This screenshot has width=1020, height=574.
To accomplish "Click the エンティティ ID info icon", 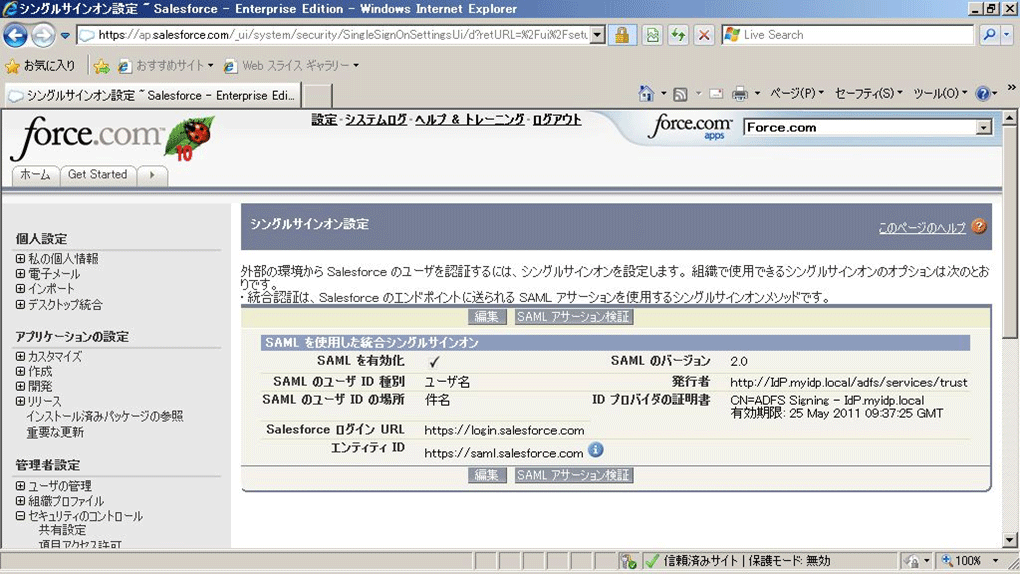I will click(595, 450).
